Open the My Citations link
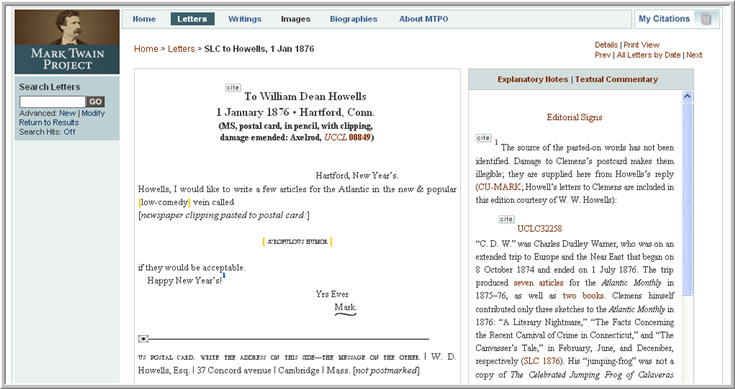Viewport: 735px width, 389px height. pyautogui.click(x=664, y=19)
